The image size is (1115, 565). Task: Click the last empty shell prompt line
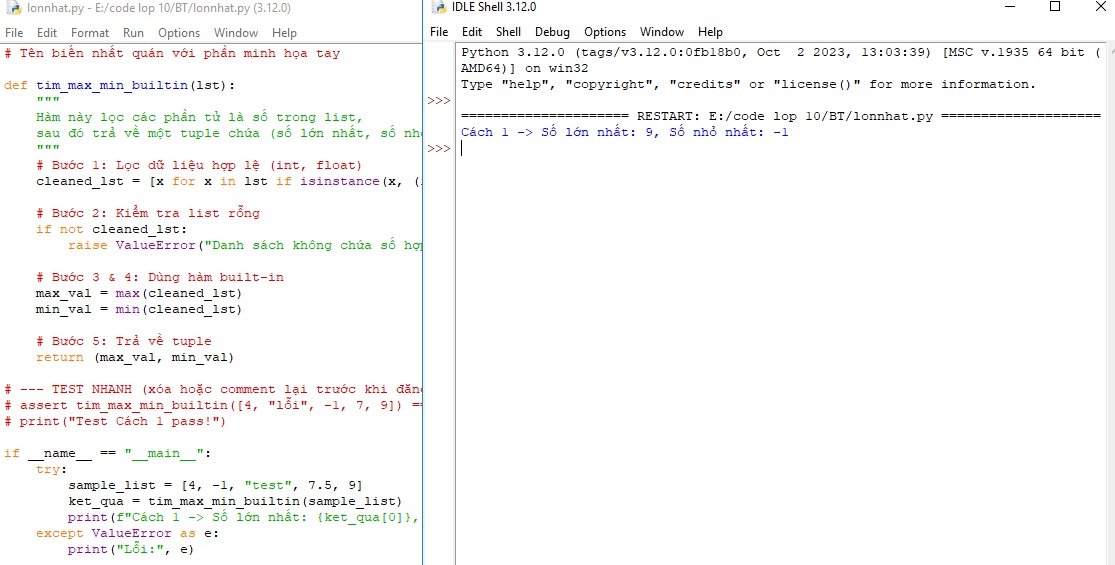click(x=782, y=149)
